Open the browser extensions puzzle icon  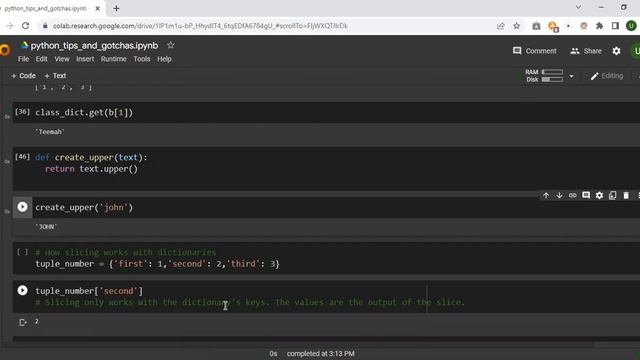pos(599,26)
